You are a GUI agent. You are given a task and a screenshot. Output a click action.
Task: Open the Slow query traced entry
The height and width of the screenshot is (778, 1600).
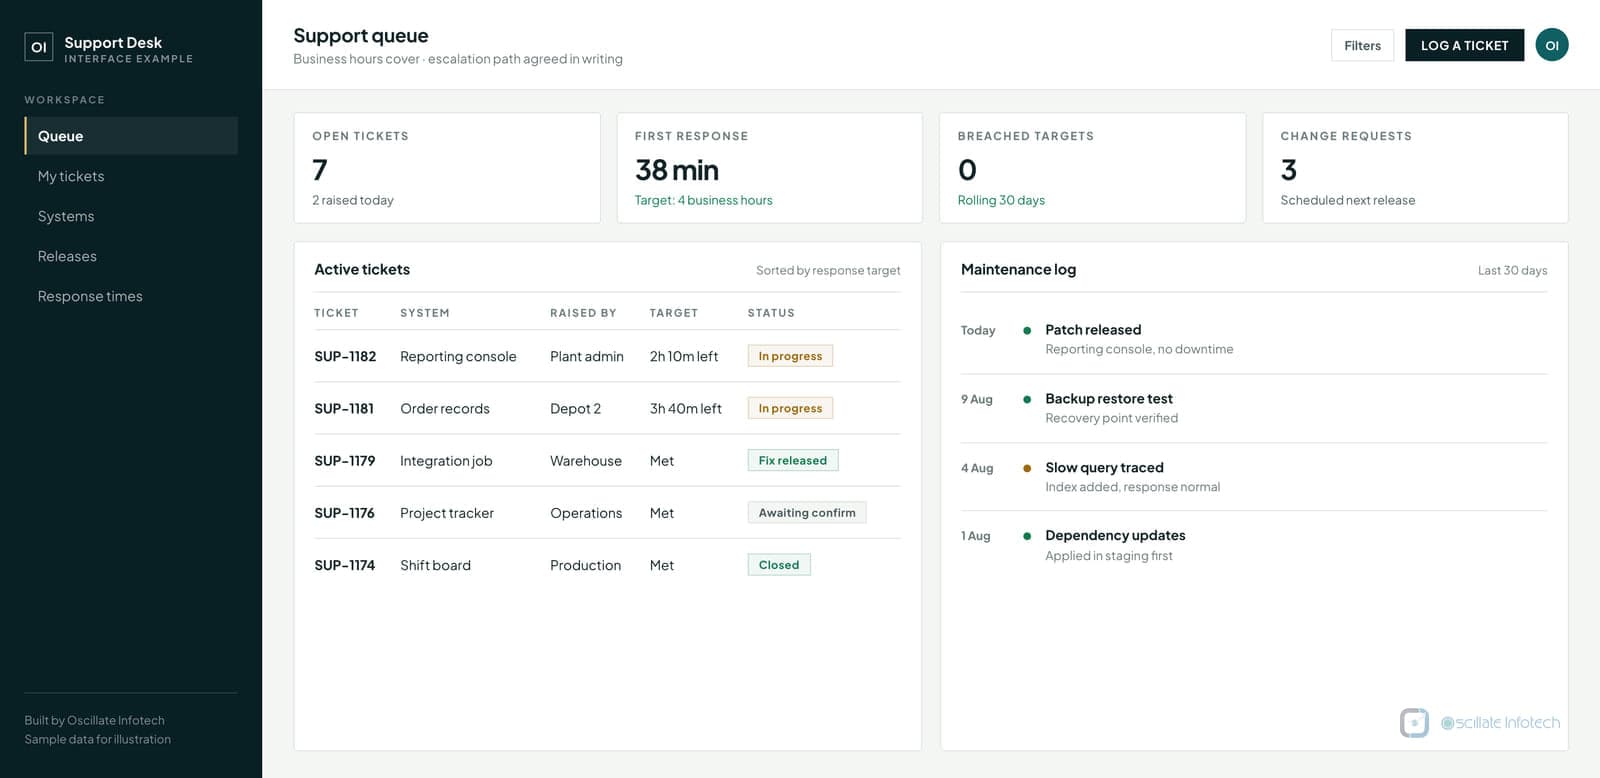[1254, 477]
